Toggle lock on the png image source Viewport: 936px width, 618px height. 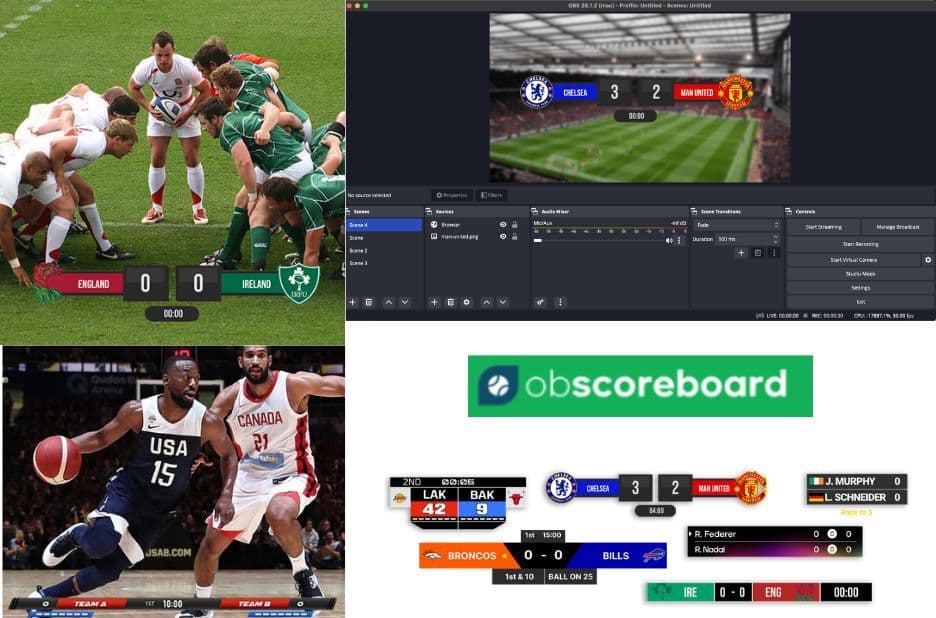point(515,236)
